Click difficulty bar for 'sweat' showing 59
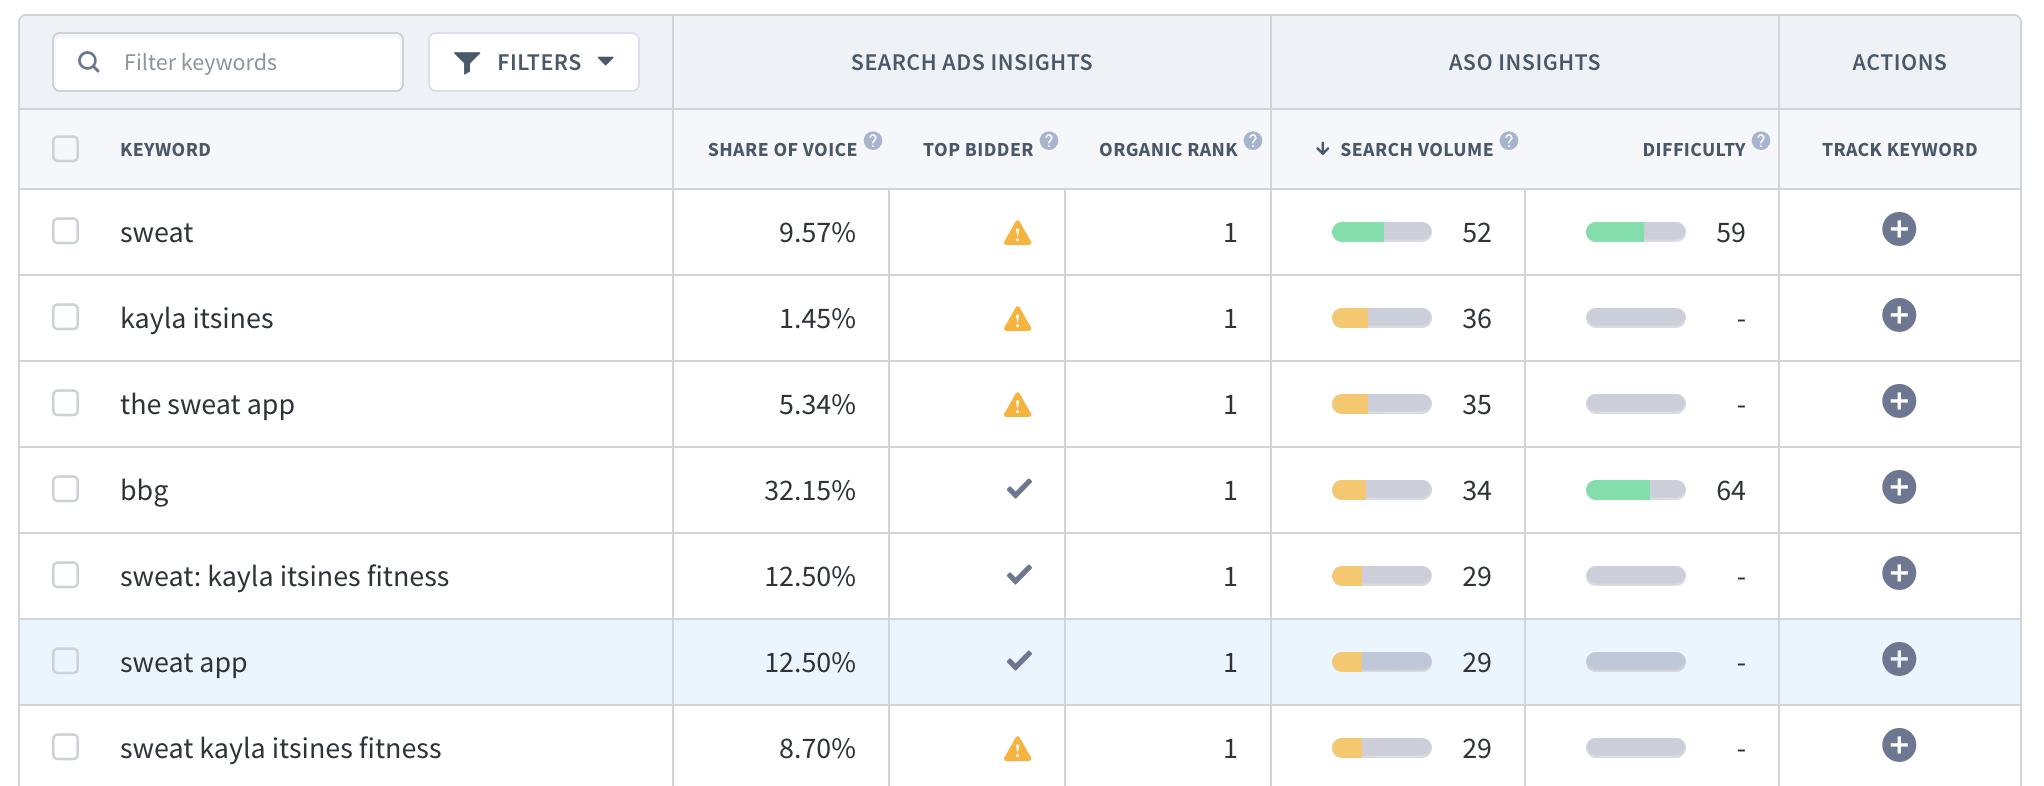 point(1635,233)
